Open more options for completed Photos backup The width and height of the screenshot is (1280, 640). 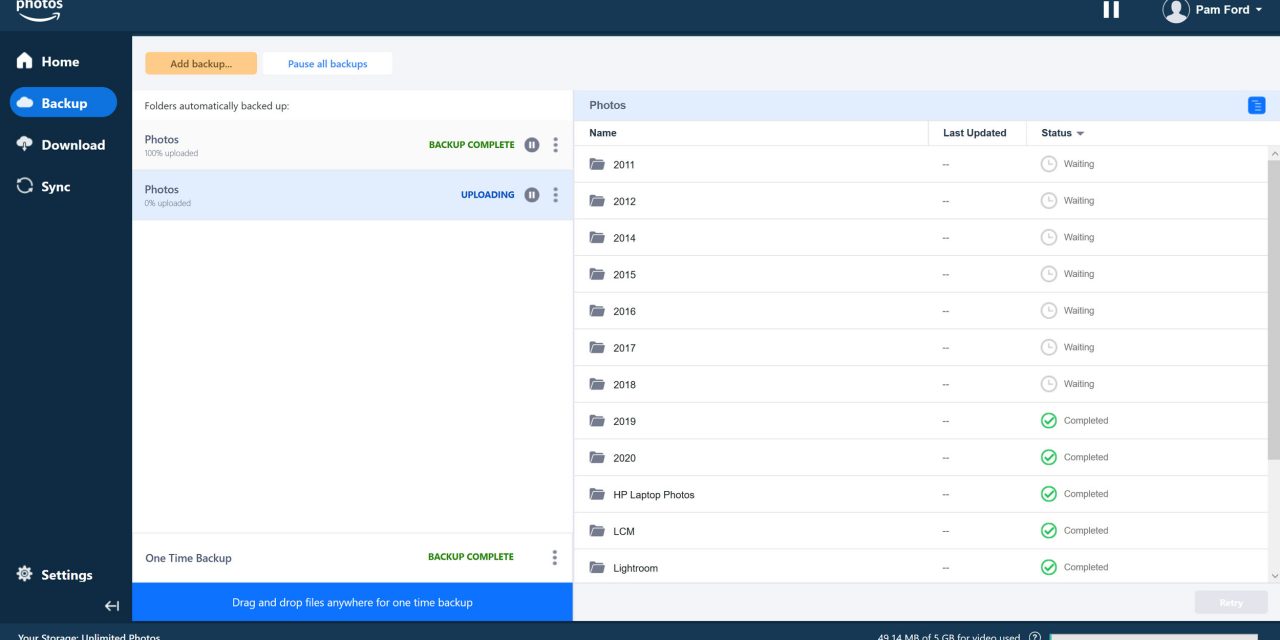coord(556,145)
